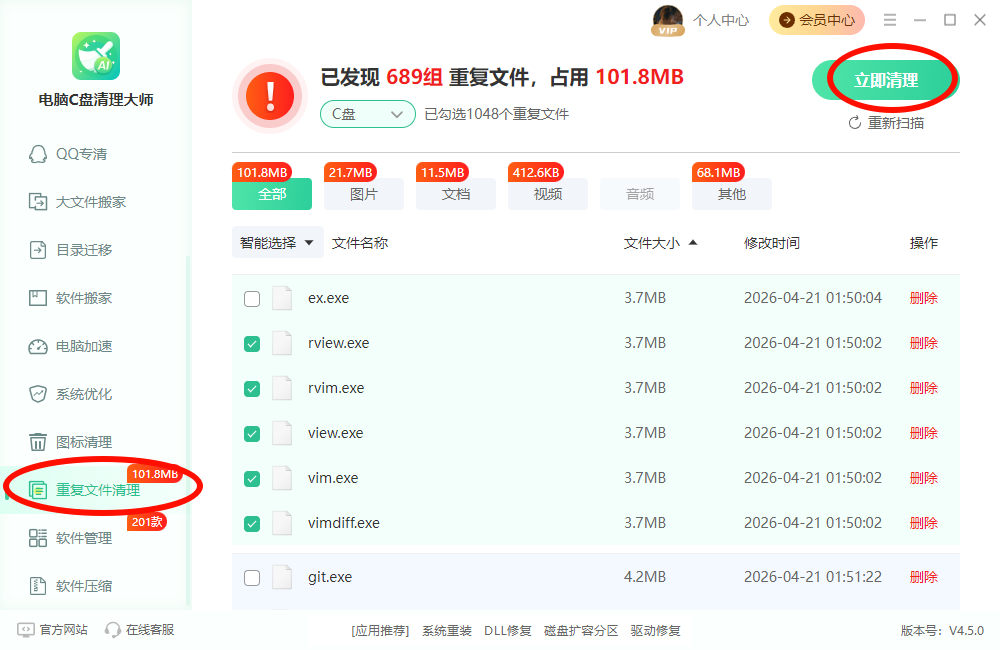Select the 全部 tab
1000x650 pixels.
tap(272, 194)
